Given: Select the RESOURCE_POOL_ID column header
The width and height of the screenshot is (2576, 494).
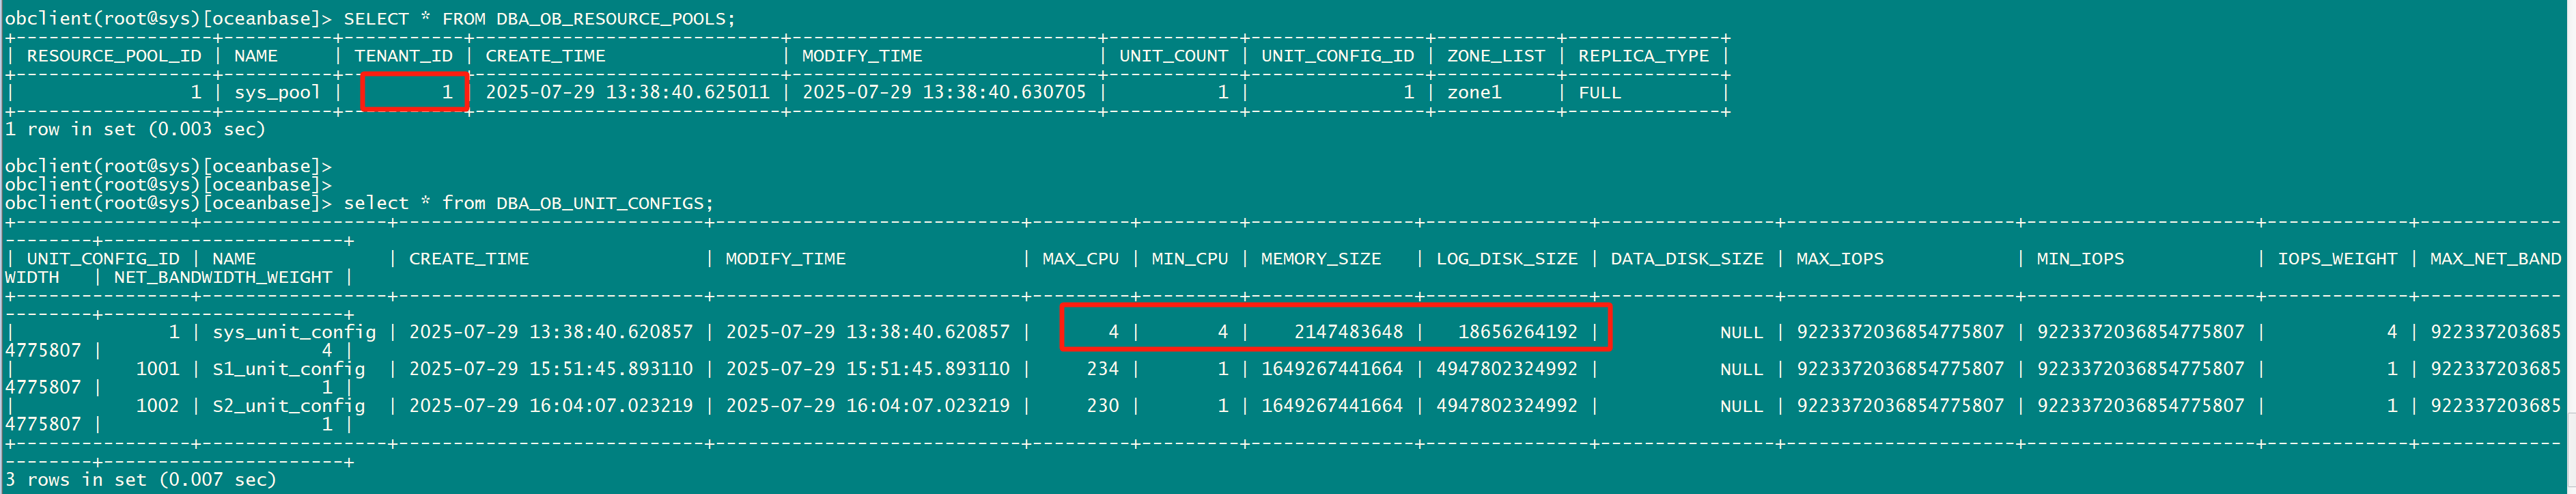Looking at the screenshot, I should (x=114, y=56).
